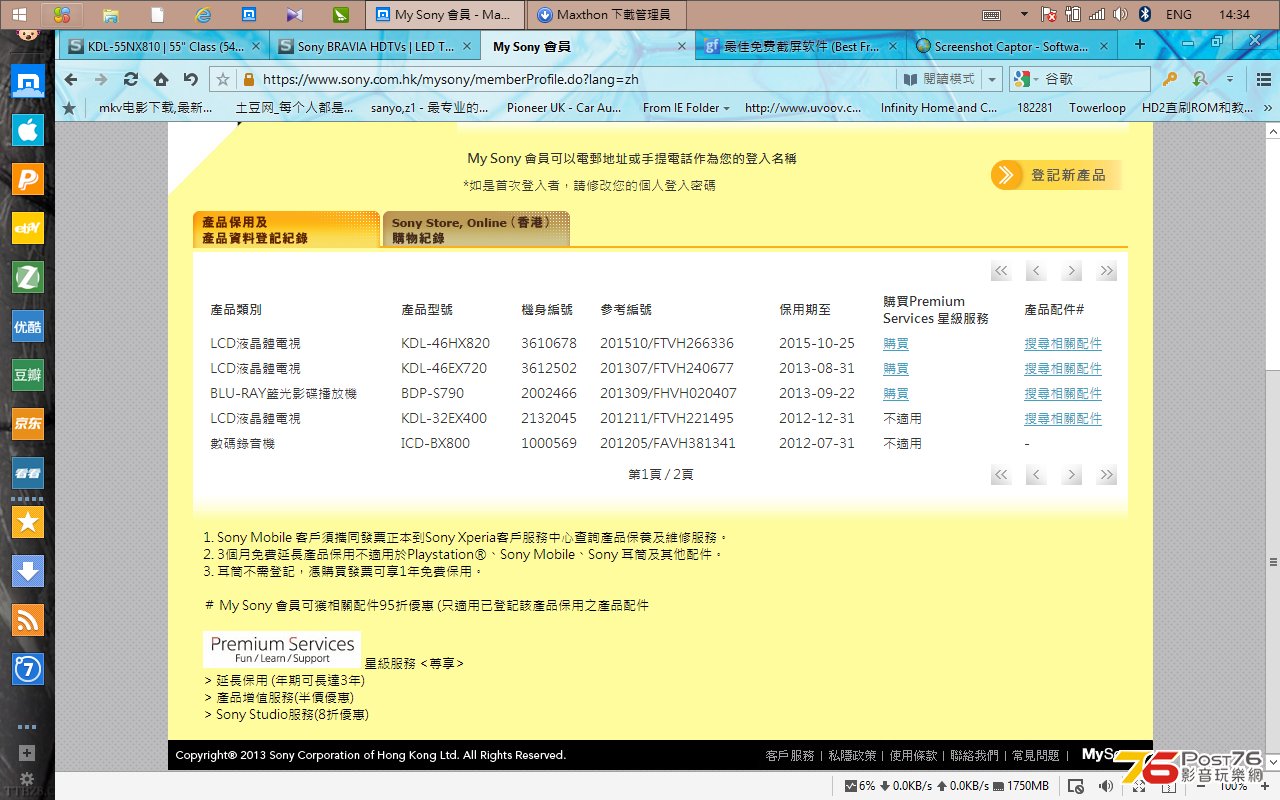Go to previous page in top pager
Viewport: 1280px width, 800px height.
pyautogui.click(x=1036, y=271)
